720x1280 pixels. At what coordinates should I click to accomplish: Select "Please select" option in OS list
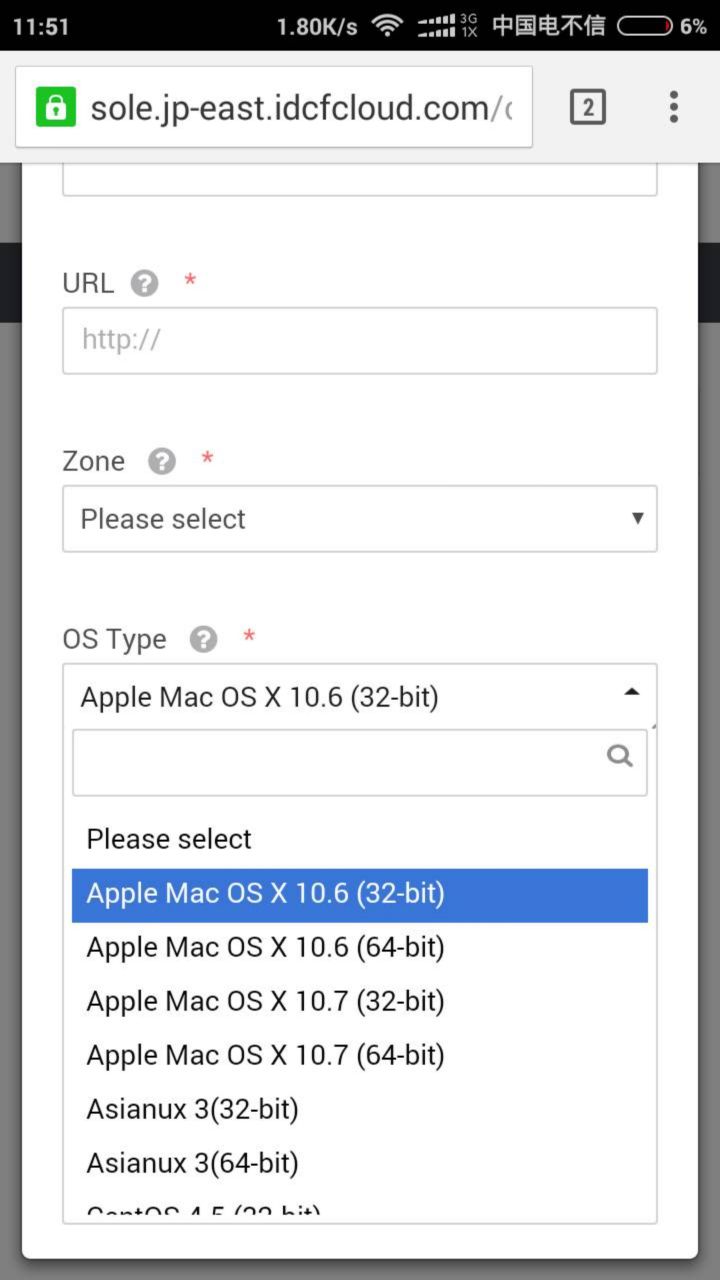[x=169, y=839]
